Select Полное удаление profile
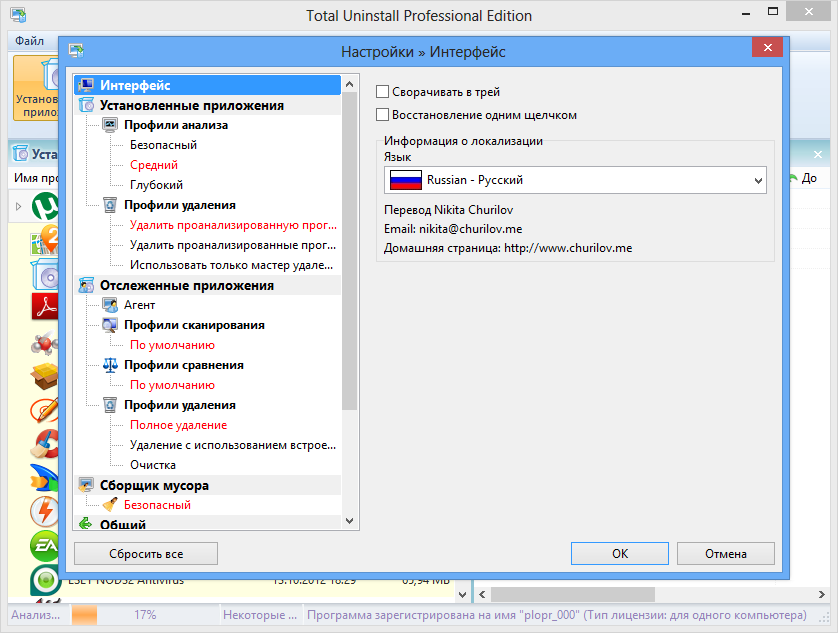The width and height of the screenshot is (838, 633). pyautogui.click(x=179, y=425)
